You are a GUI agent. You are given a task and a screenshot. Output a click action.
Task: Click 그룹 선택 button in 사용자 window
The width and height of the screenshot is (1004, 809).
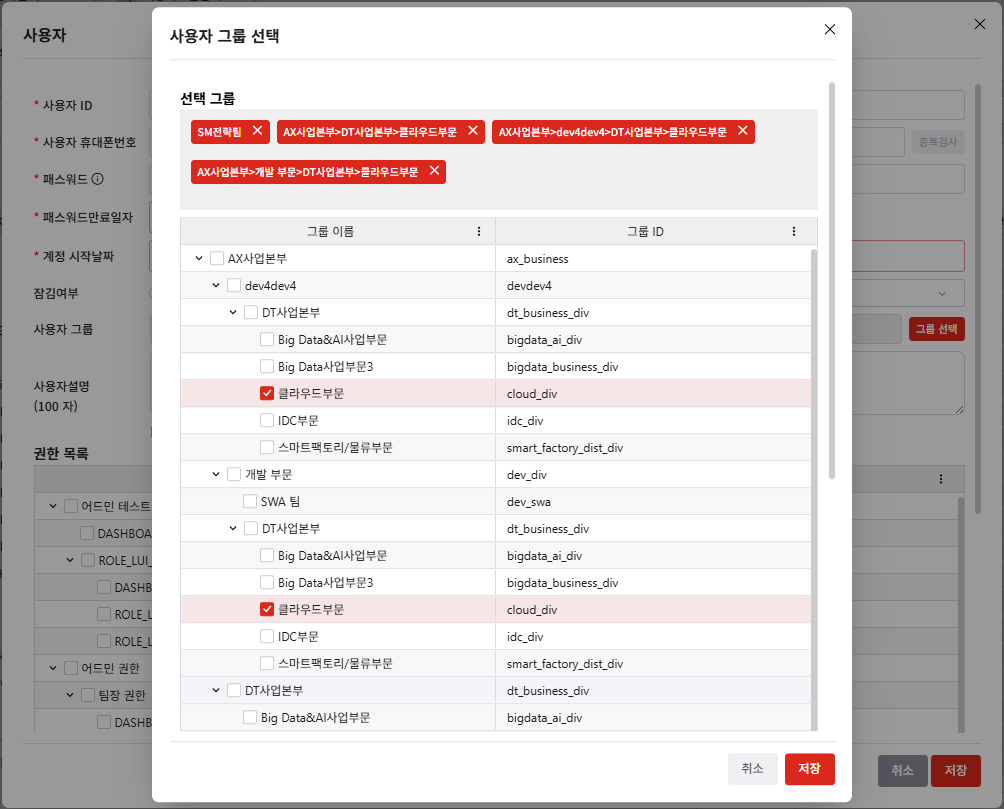click(x=936, y=329)
